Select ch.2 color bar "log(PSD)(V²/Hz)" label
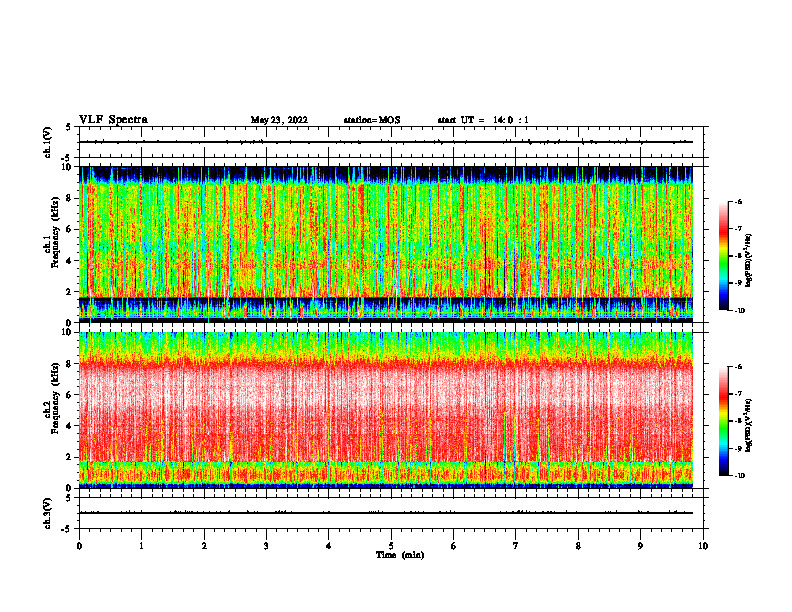Screen dimensions: 792x612 coord(749,426)
